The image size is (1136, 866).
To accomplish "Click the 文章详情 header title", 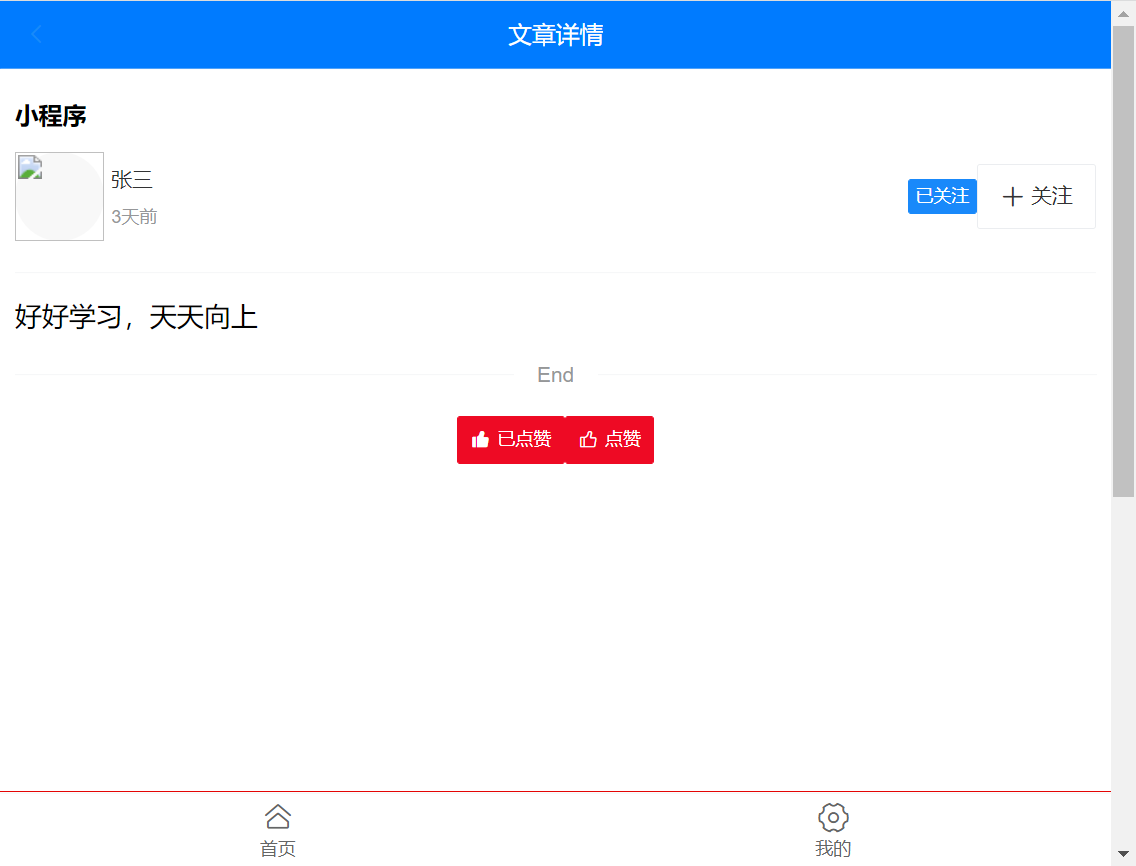I will point(555,34).
